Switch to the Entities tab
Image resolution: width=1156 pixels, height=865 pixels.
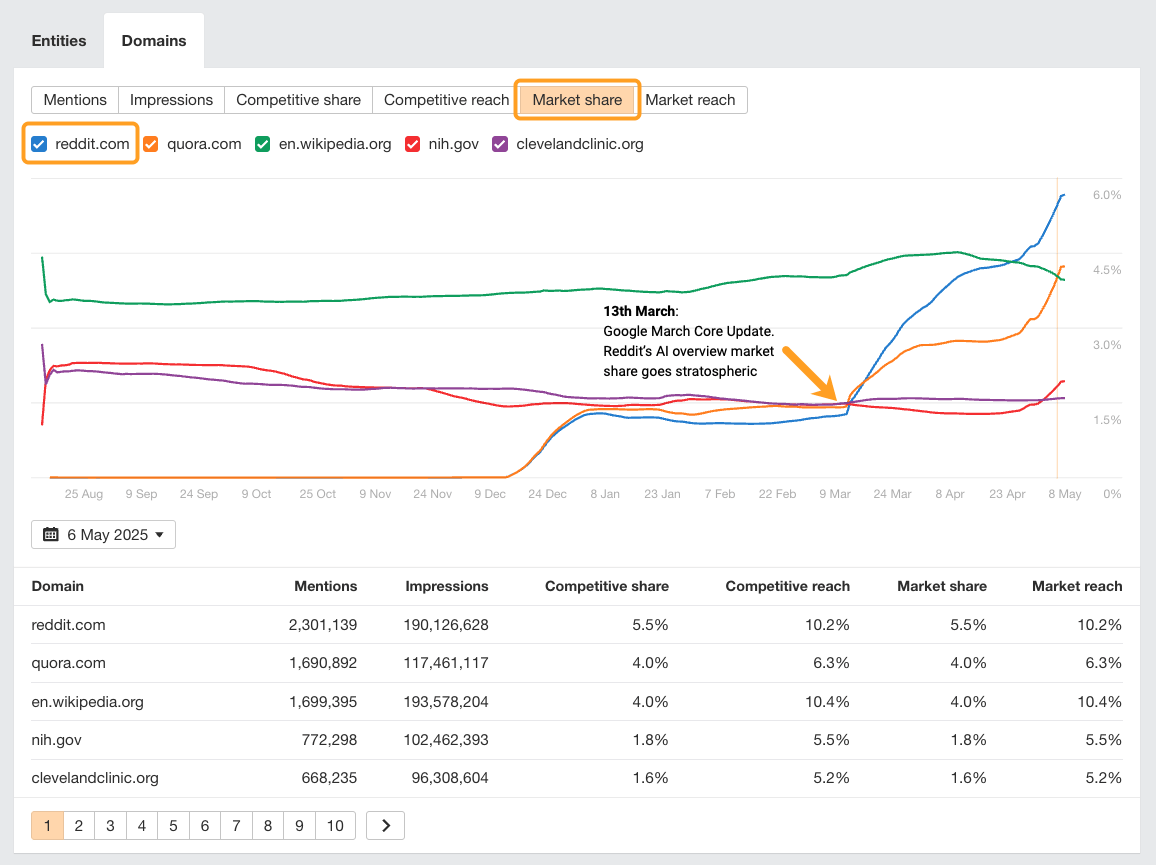click(58, 40)
